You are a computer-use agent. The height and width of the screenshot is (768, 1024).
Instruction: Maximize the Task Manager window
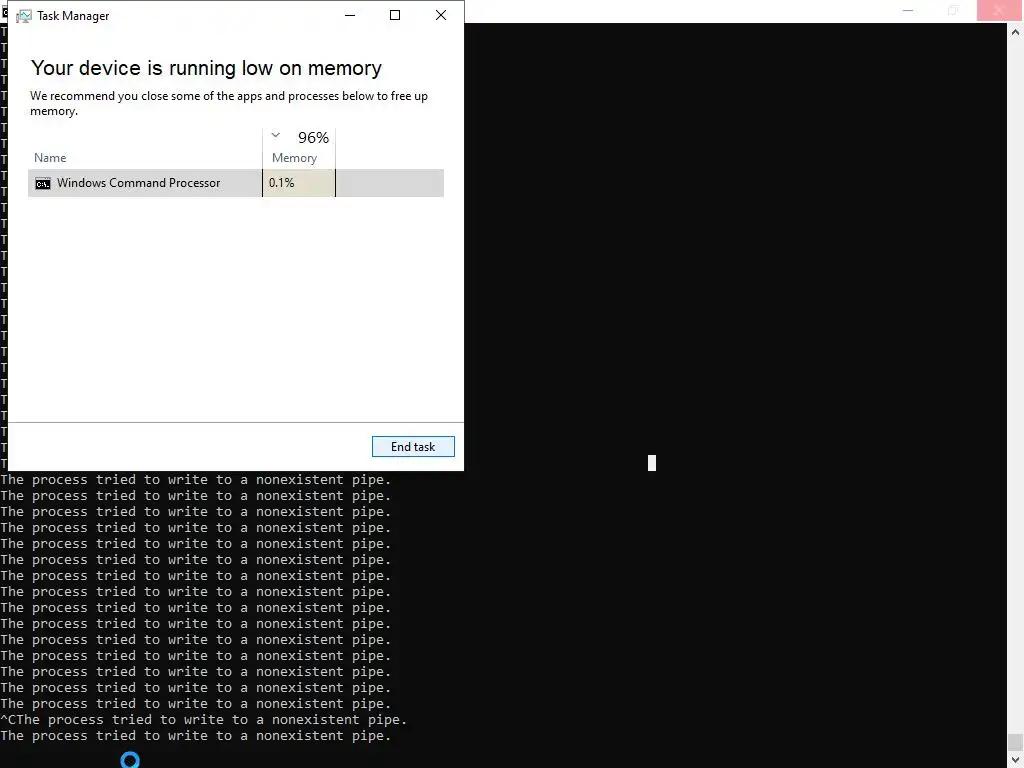click(x=394, y=15)
